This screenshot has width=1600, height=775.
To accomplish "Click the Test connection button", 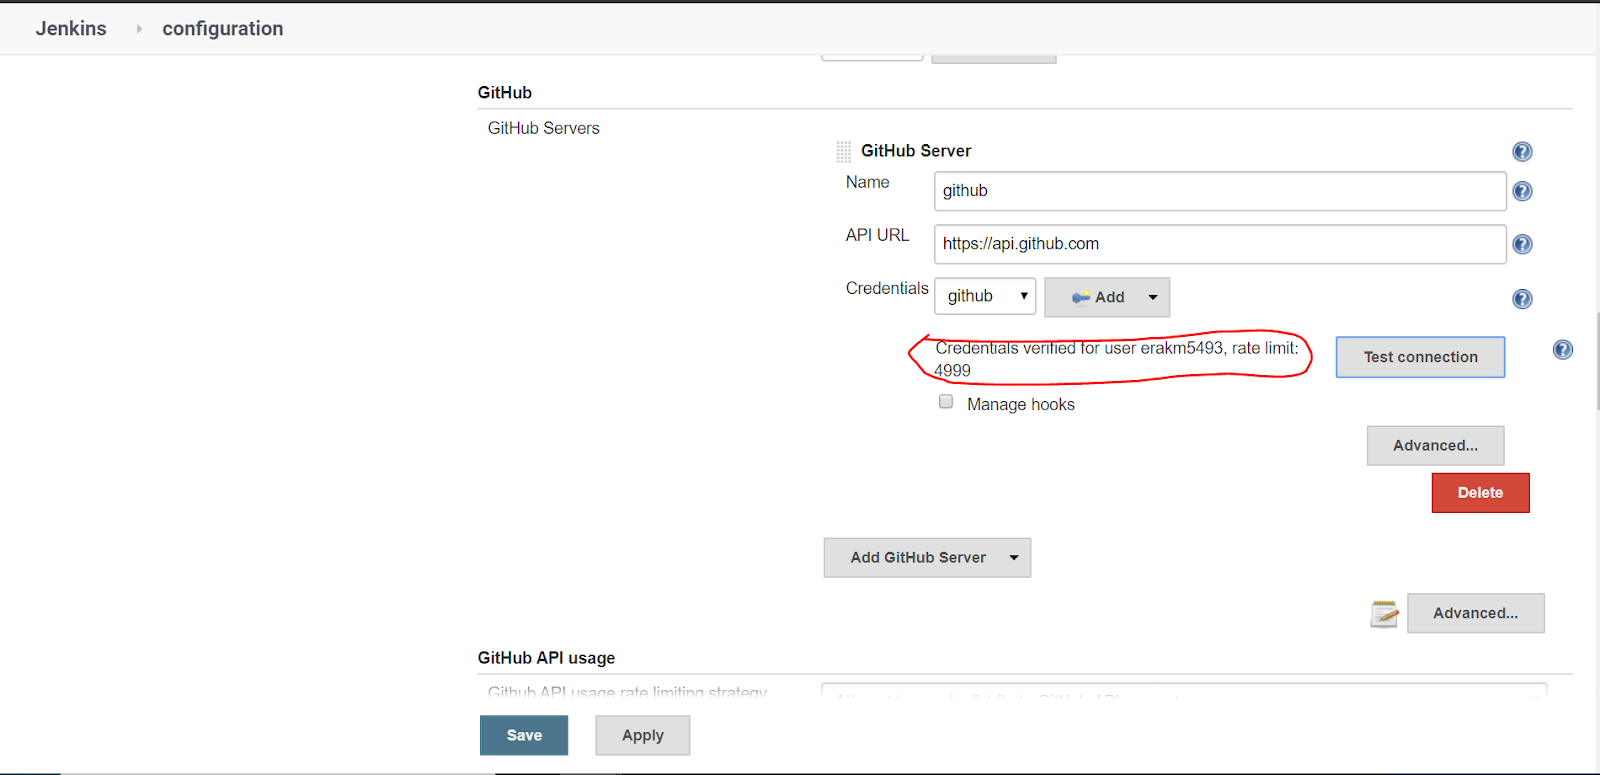I will pos(1420,357).
